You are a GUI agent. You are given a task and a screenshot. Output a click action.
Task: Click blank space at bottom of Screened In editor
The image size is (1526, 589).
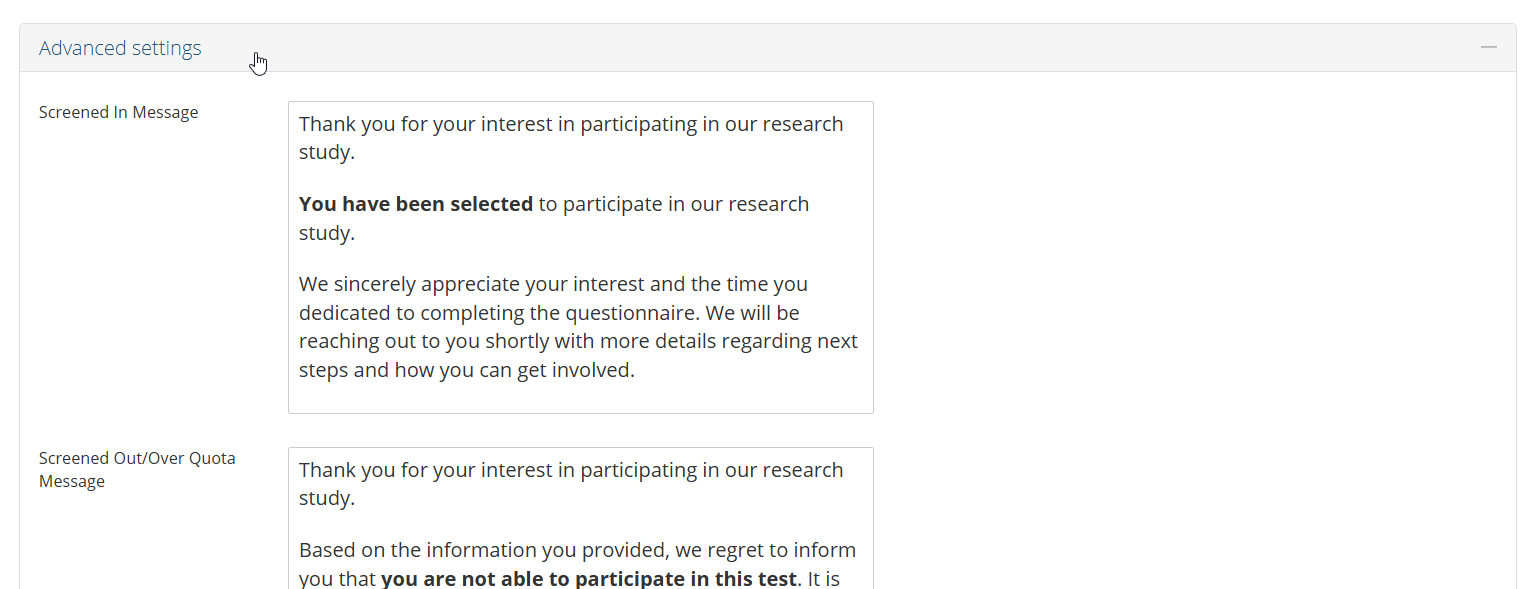(x=580, y=398)
